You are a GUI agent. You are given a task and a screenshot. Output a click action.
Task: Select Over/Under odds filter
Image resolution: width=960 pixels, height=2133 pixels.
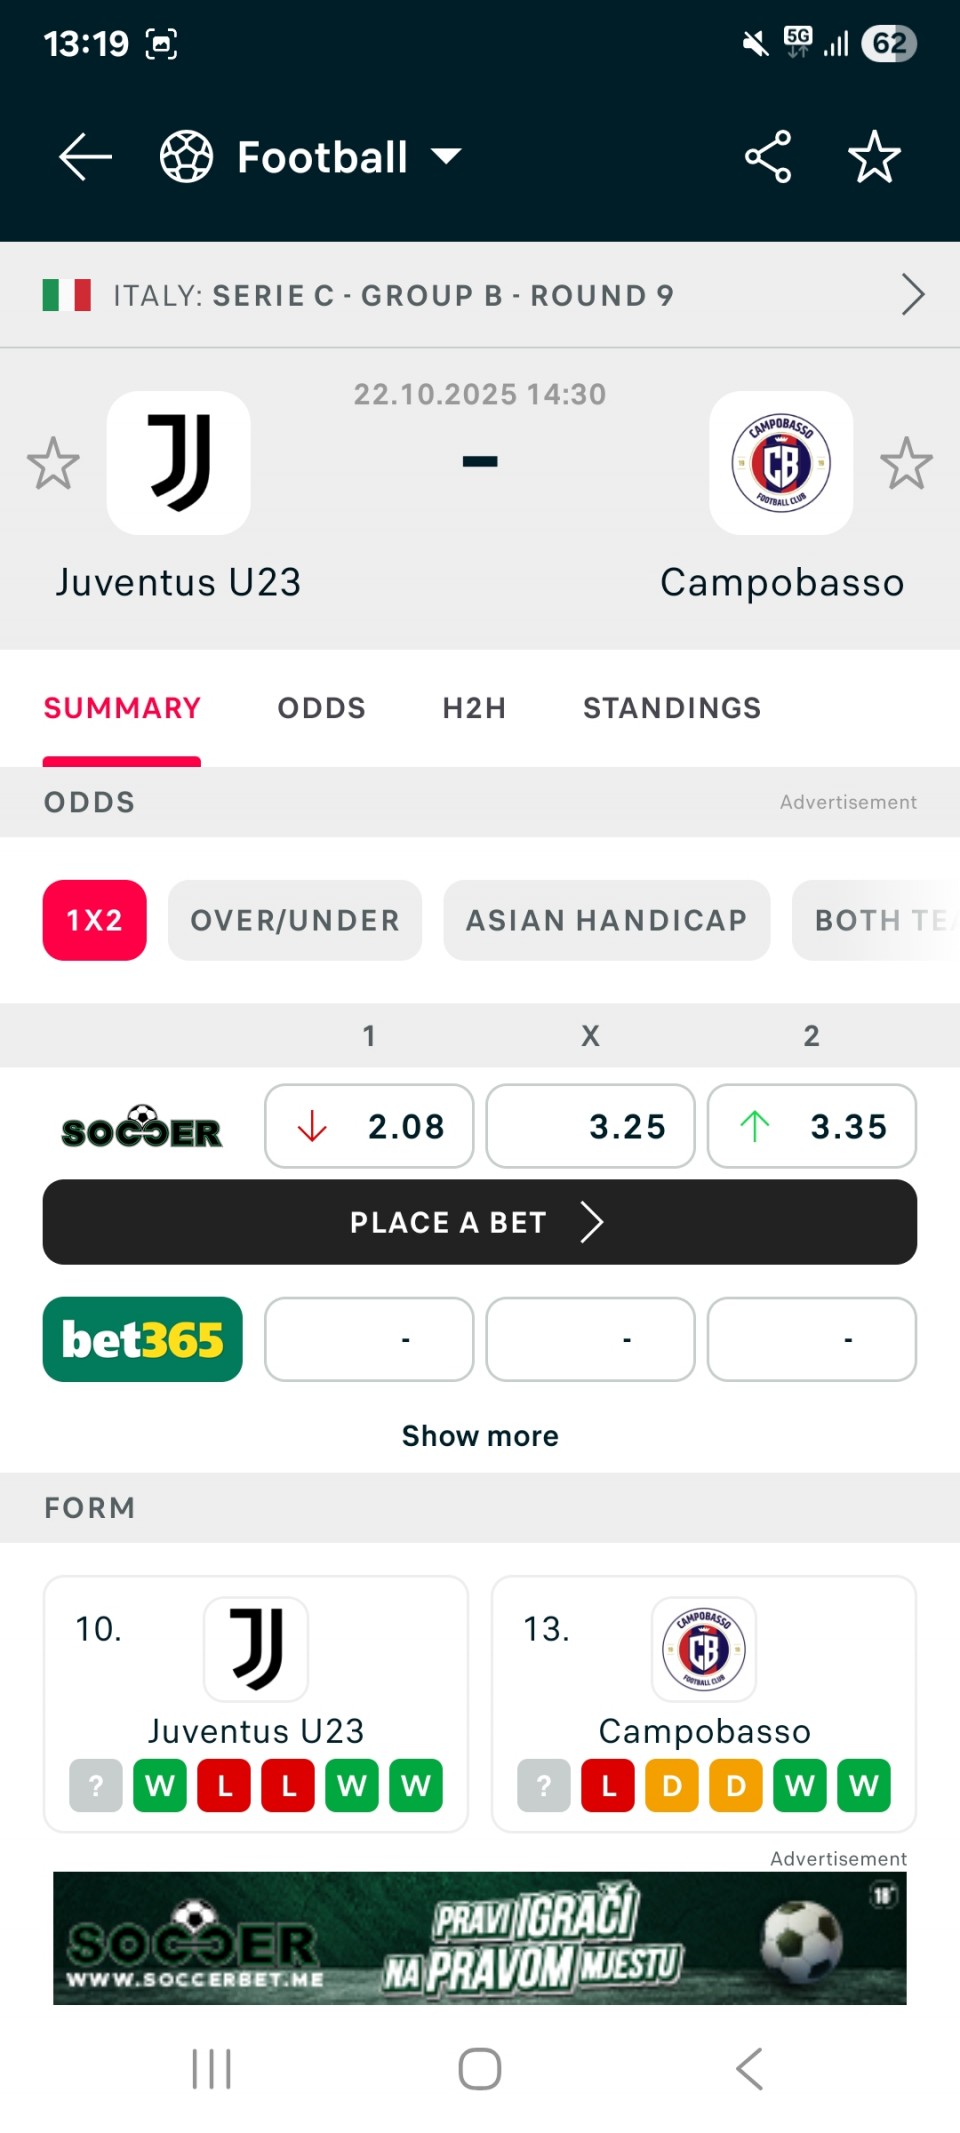click(295, 920)
